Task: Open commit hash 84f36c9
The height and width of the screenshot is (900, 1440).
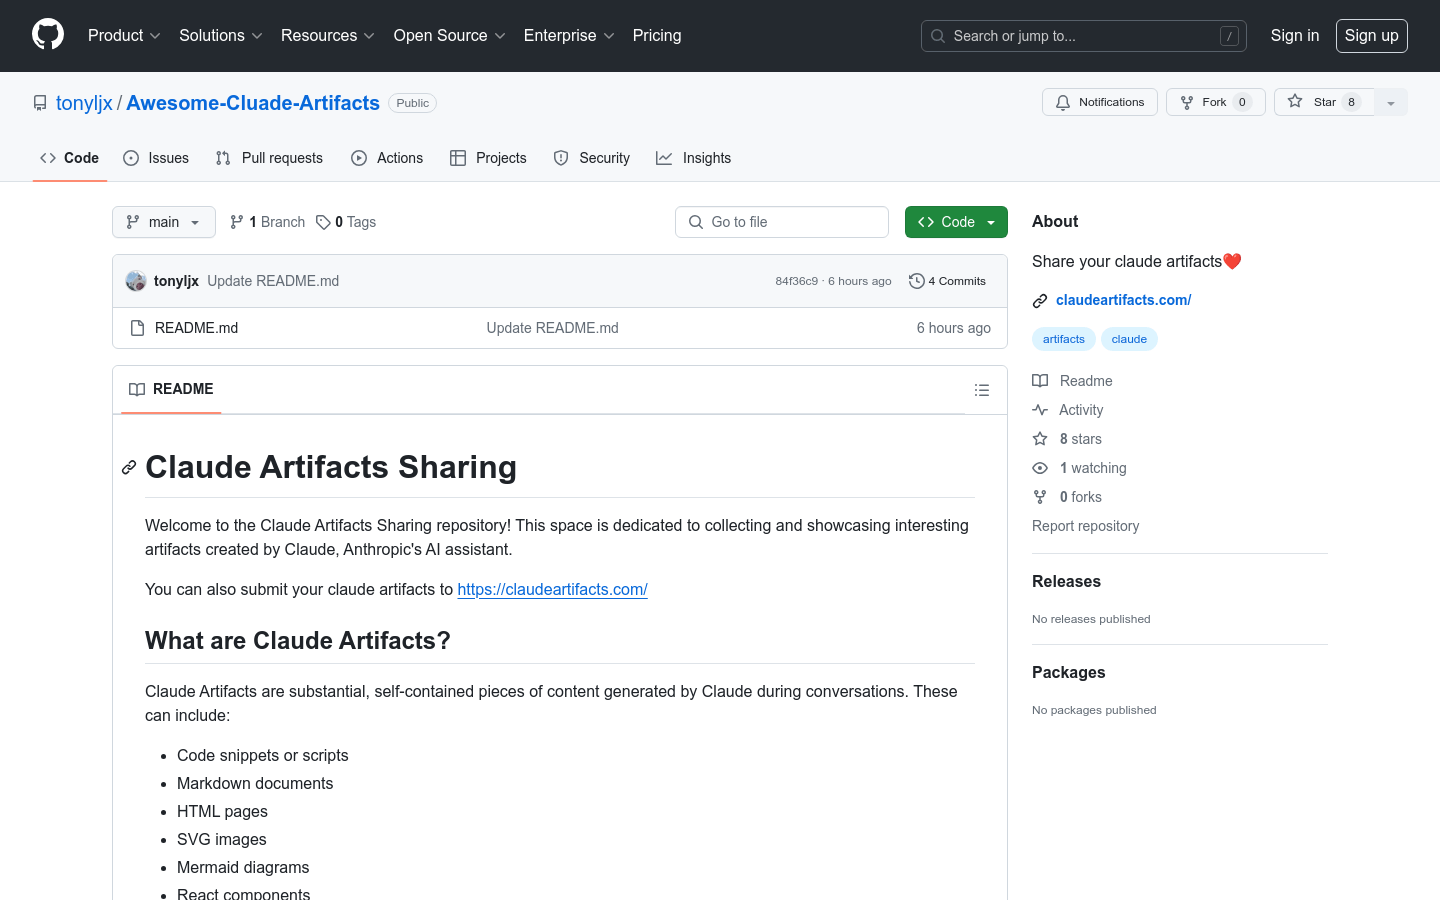Action: [x=797, y=281]
